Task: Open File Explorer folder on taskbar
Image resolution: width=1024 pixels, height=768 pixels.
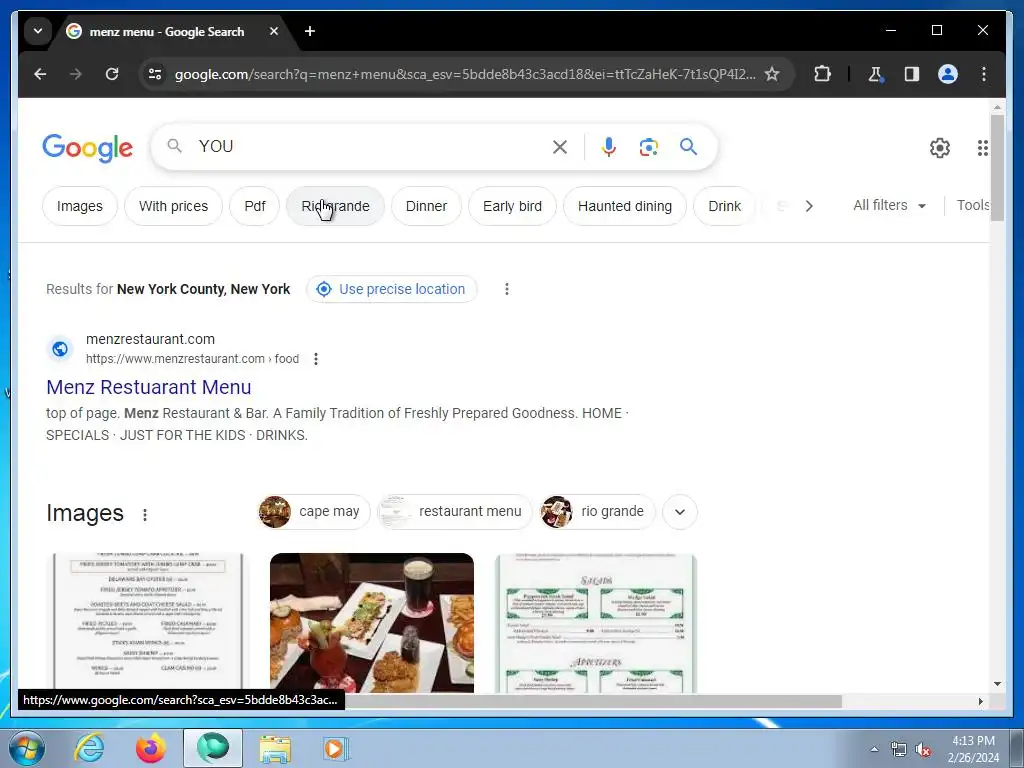Action: click(275, 748)
